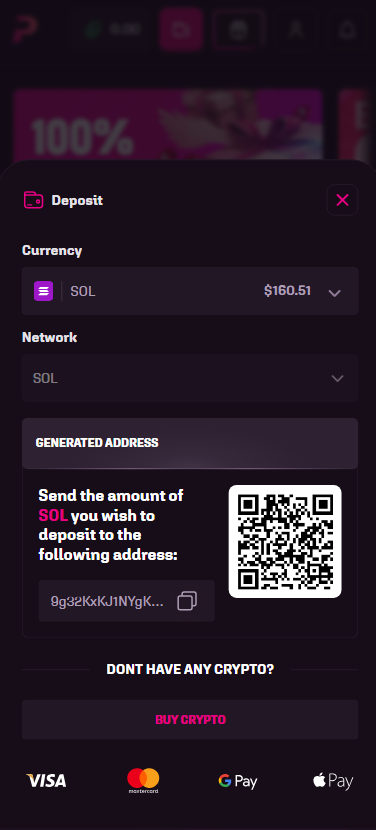Click the deposit QR code
Viewport: 376px width, 830px height.
[285, 542]
